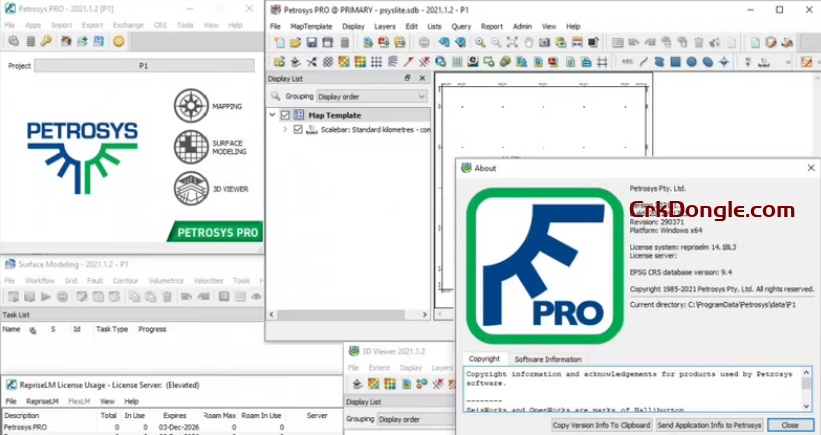Toggle the Scalebar Standard kilometres checkbox

[x=298, y=129]
